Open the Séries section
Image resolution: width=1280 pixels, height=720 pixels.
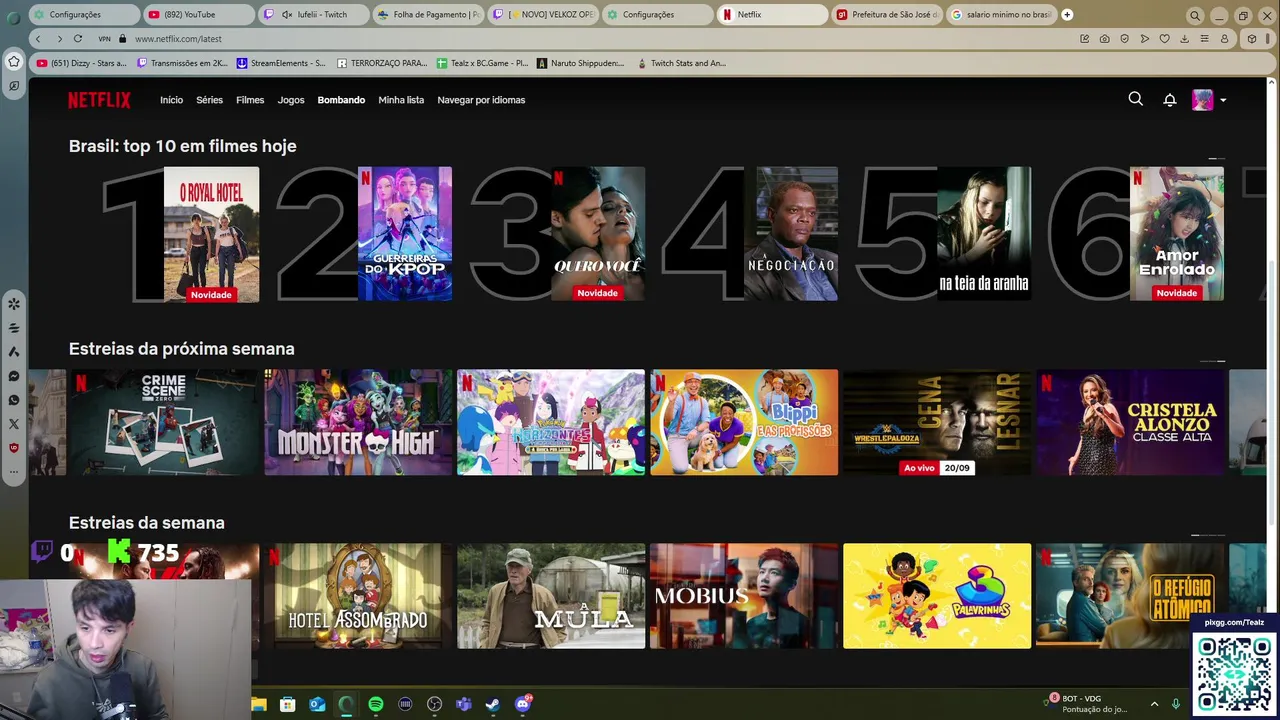[209, 100]
